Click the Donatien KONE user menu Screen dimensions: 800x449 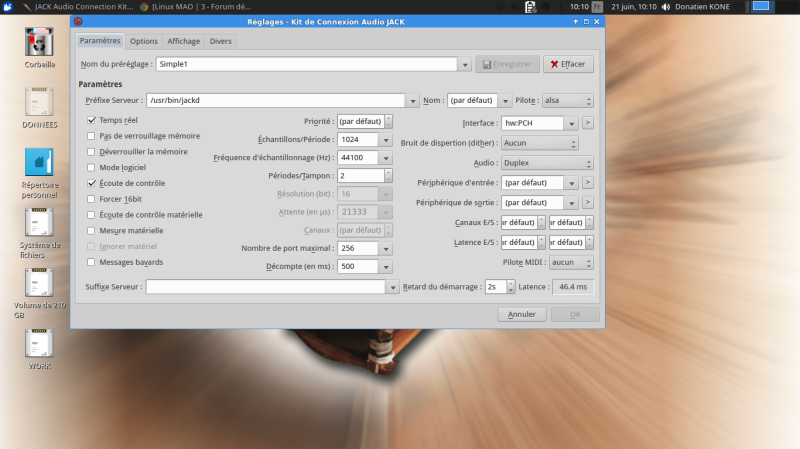pyautogui.click(x=703, y=7)
